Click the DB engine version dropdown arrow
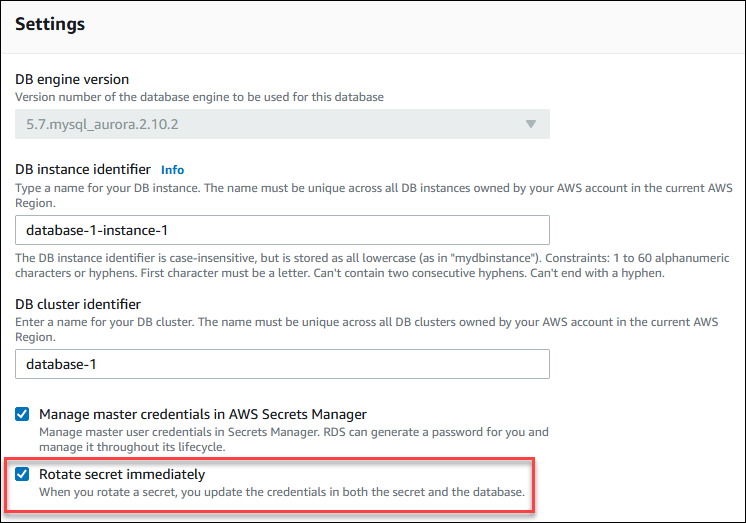This screenshot has width=746, height=523. click(529, 124)
